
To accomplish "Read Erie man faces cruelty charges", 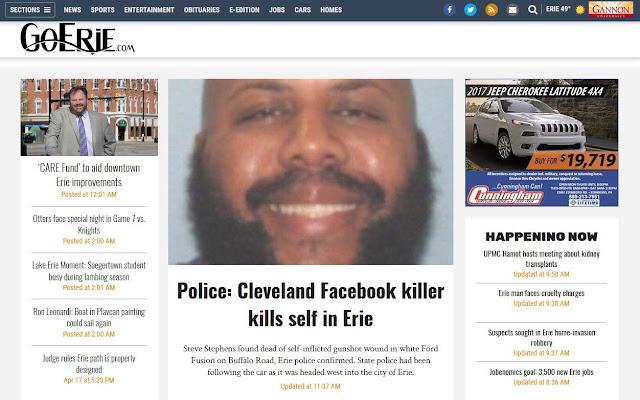I will click(x=541, y=293).
